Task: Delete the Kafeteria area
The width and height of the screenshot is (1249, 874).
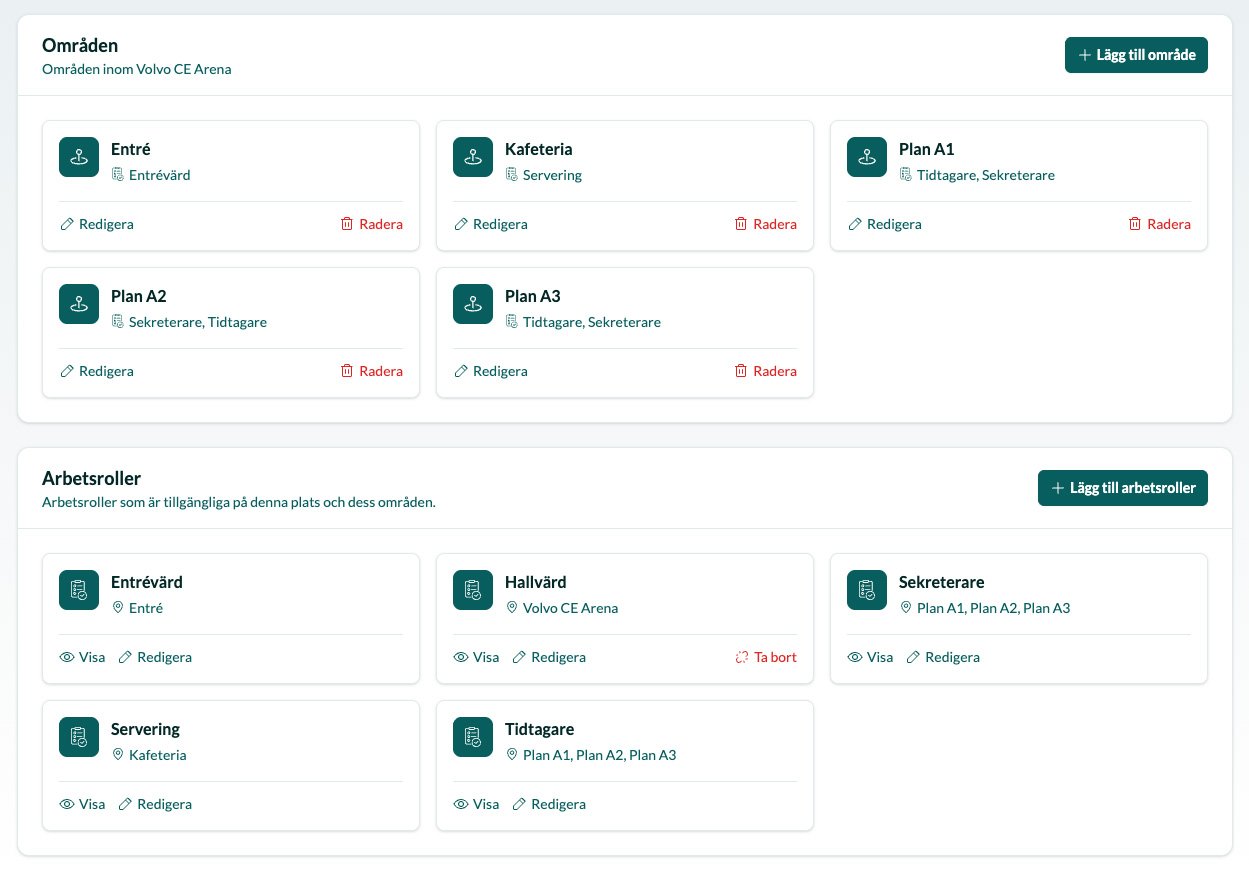Action: pos(765,224)
